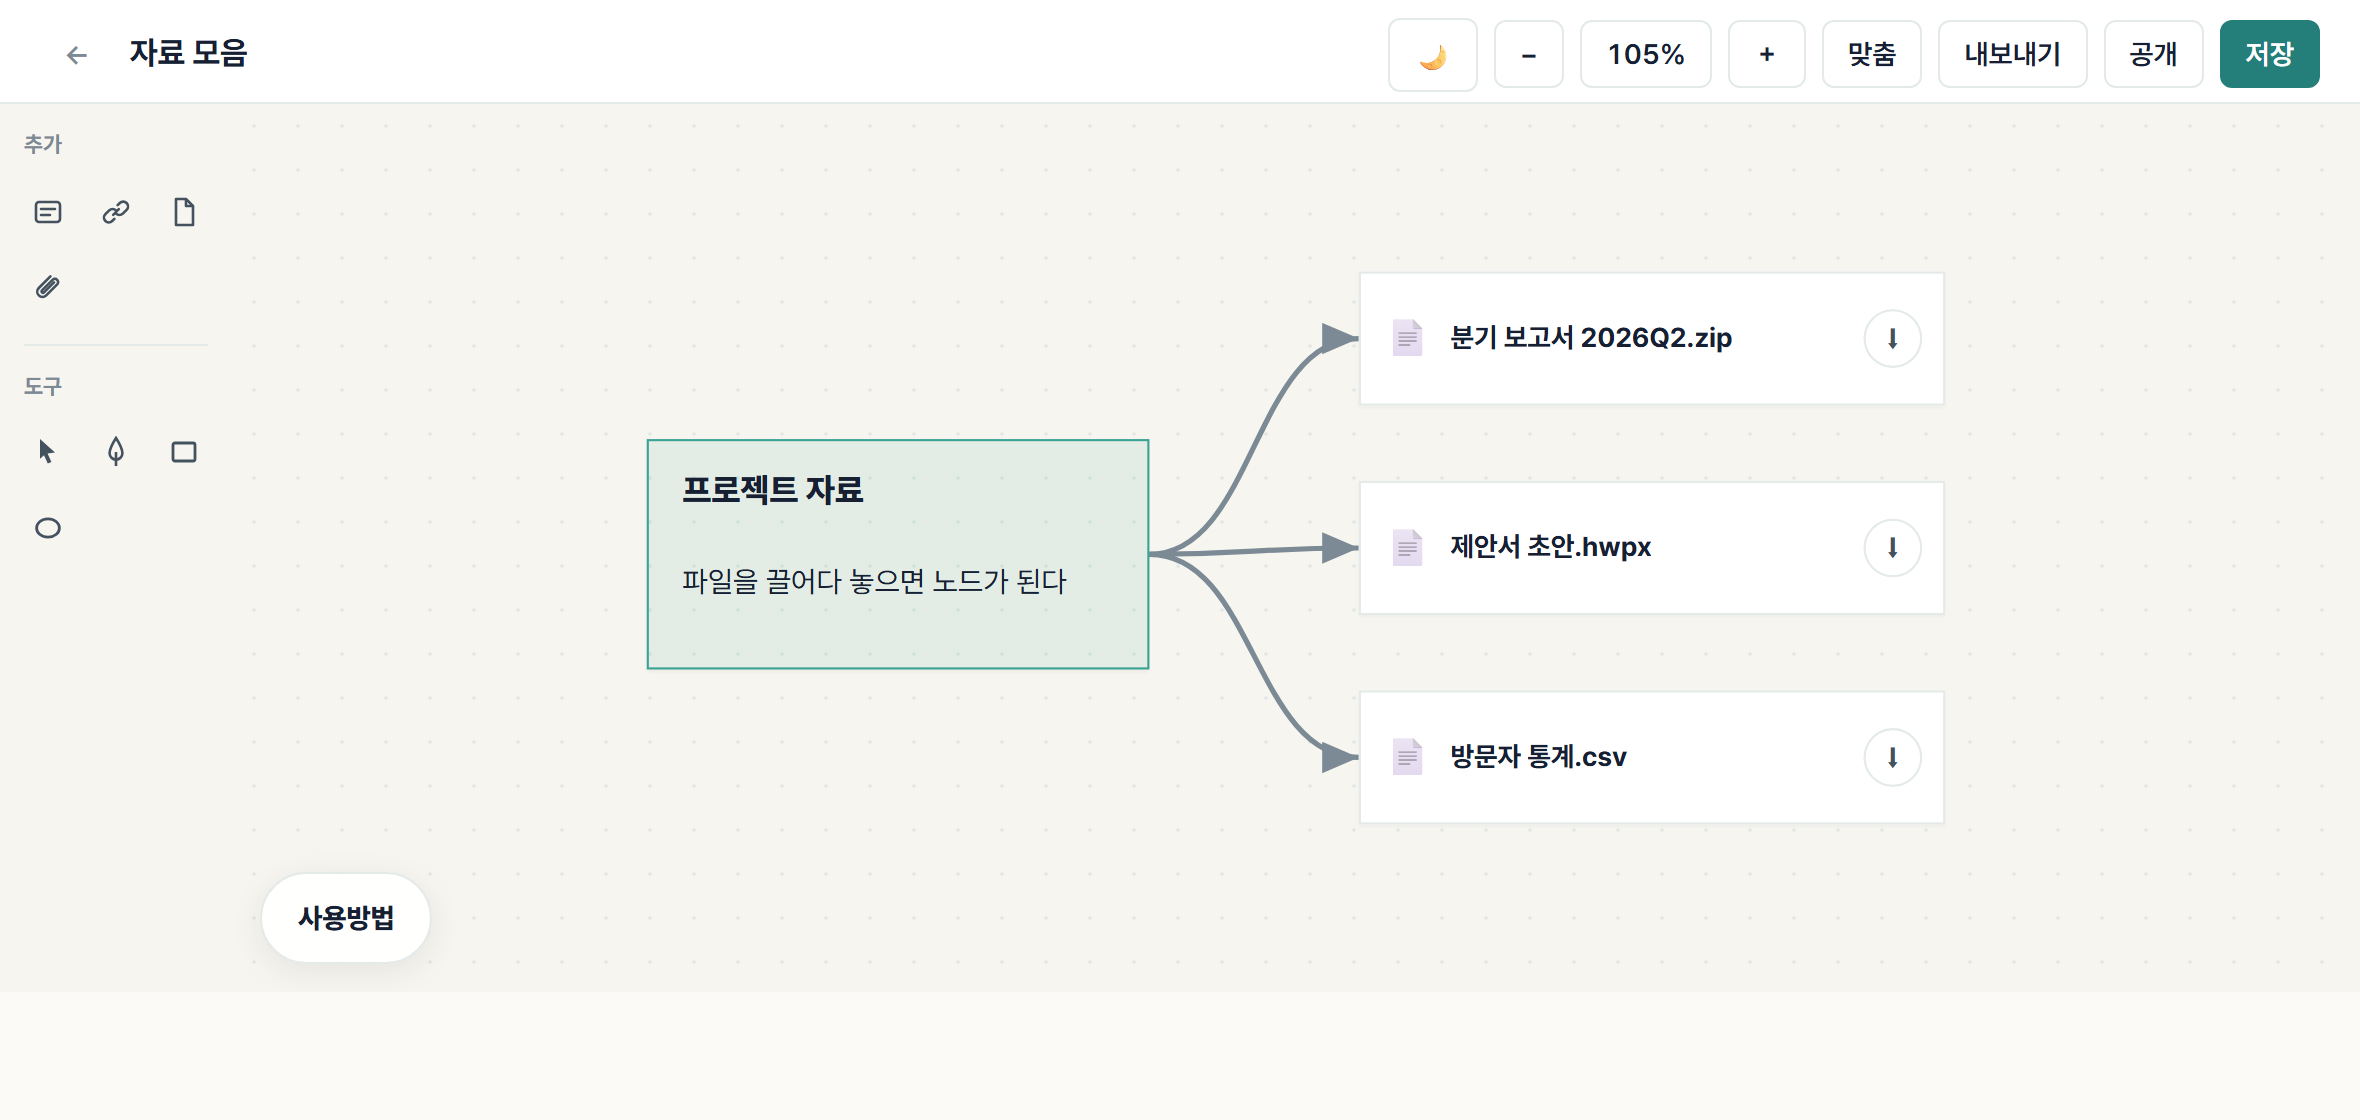Add a document page node
This screenshot has width=2360, height=1120.
coord(184,212)
